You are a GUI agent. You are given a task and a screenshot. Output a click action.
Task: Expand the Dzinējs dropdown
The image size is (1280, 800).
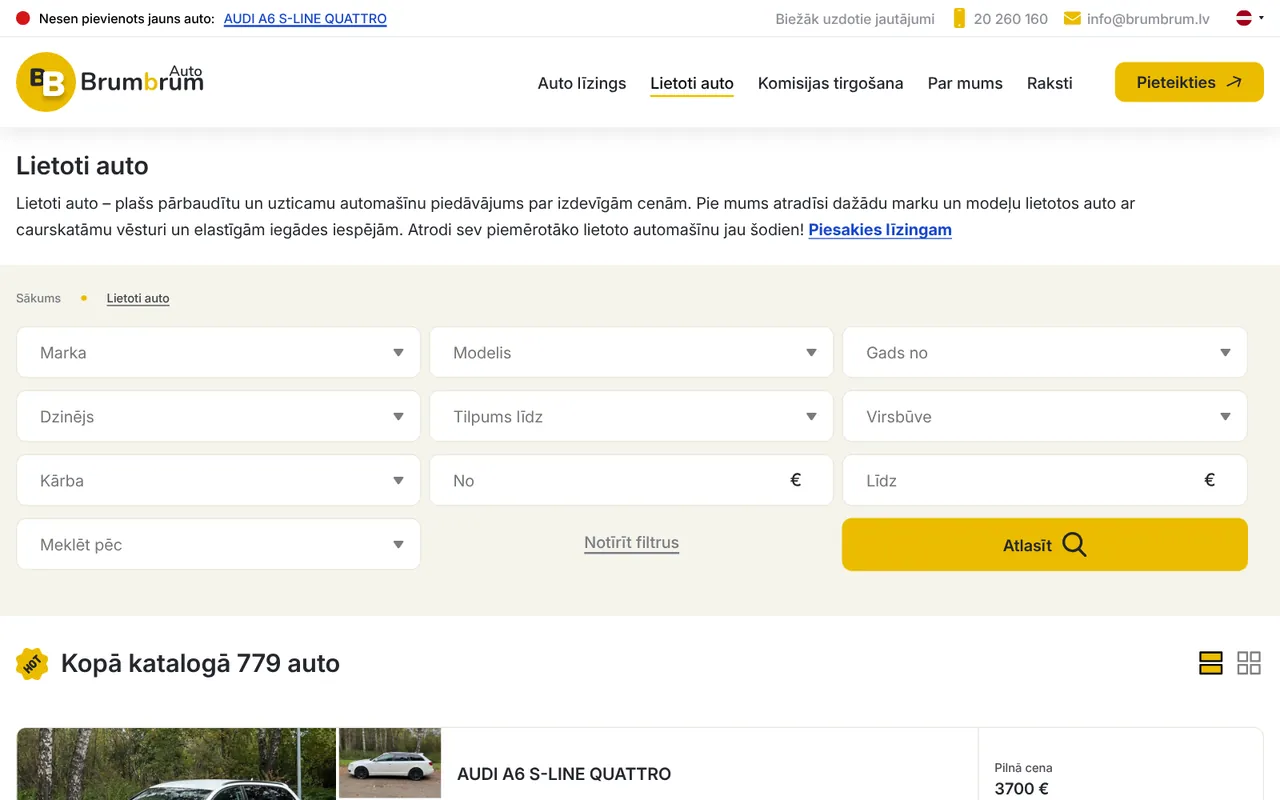point(218,416)
